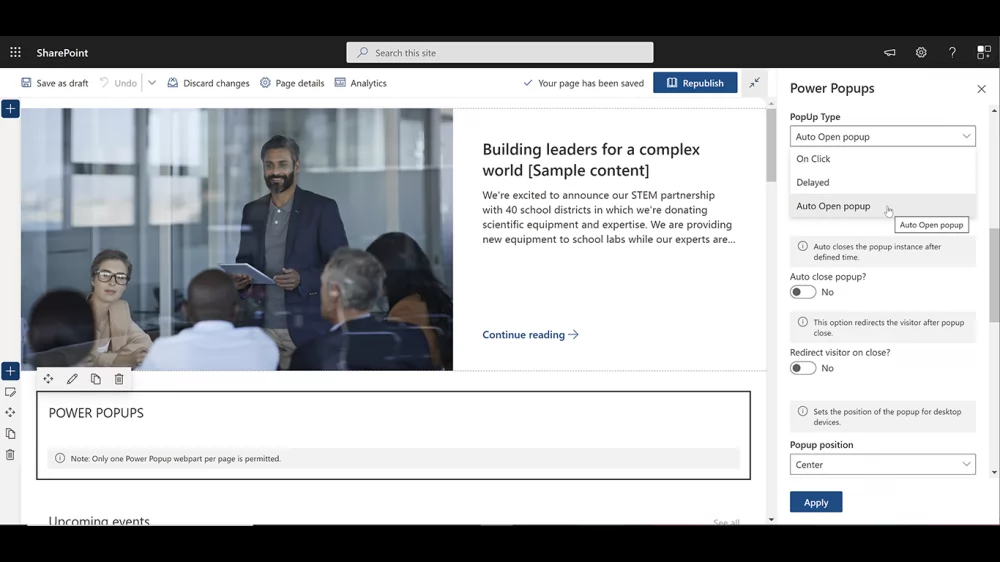1000x562 pixels.
Task: Click the page vertical scrollbar thumb
Action: pyautogui.click(x=771, y=145)
